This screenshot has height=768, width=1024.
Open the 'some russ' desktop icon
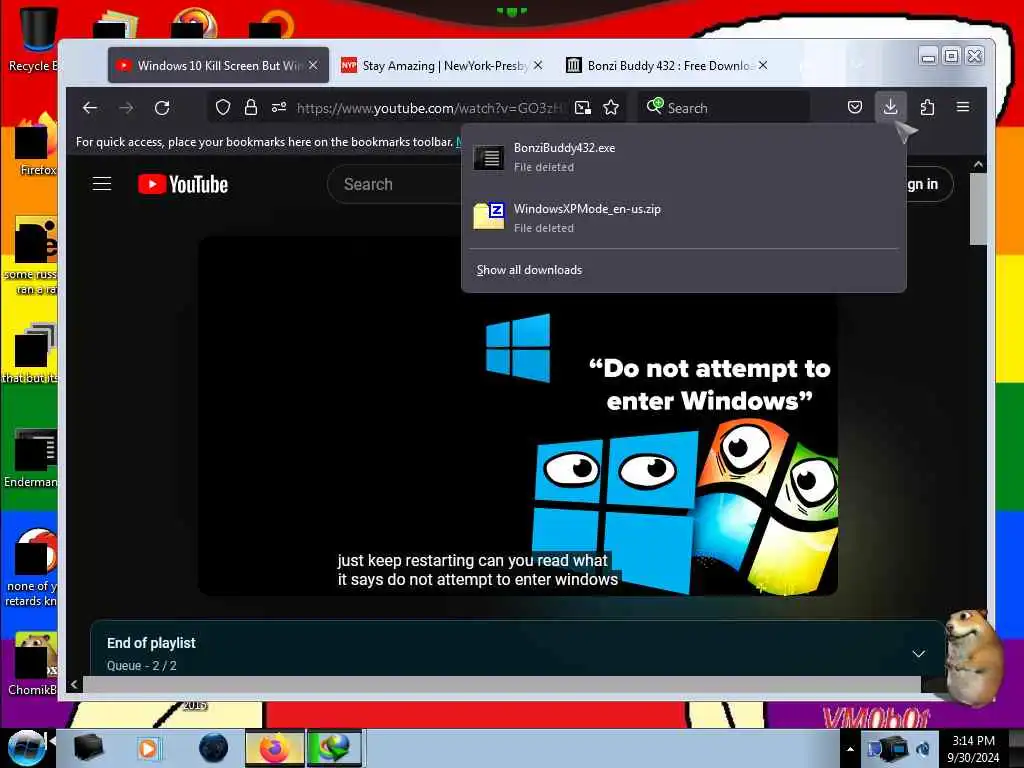33,256
